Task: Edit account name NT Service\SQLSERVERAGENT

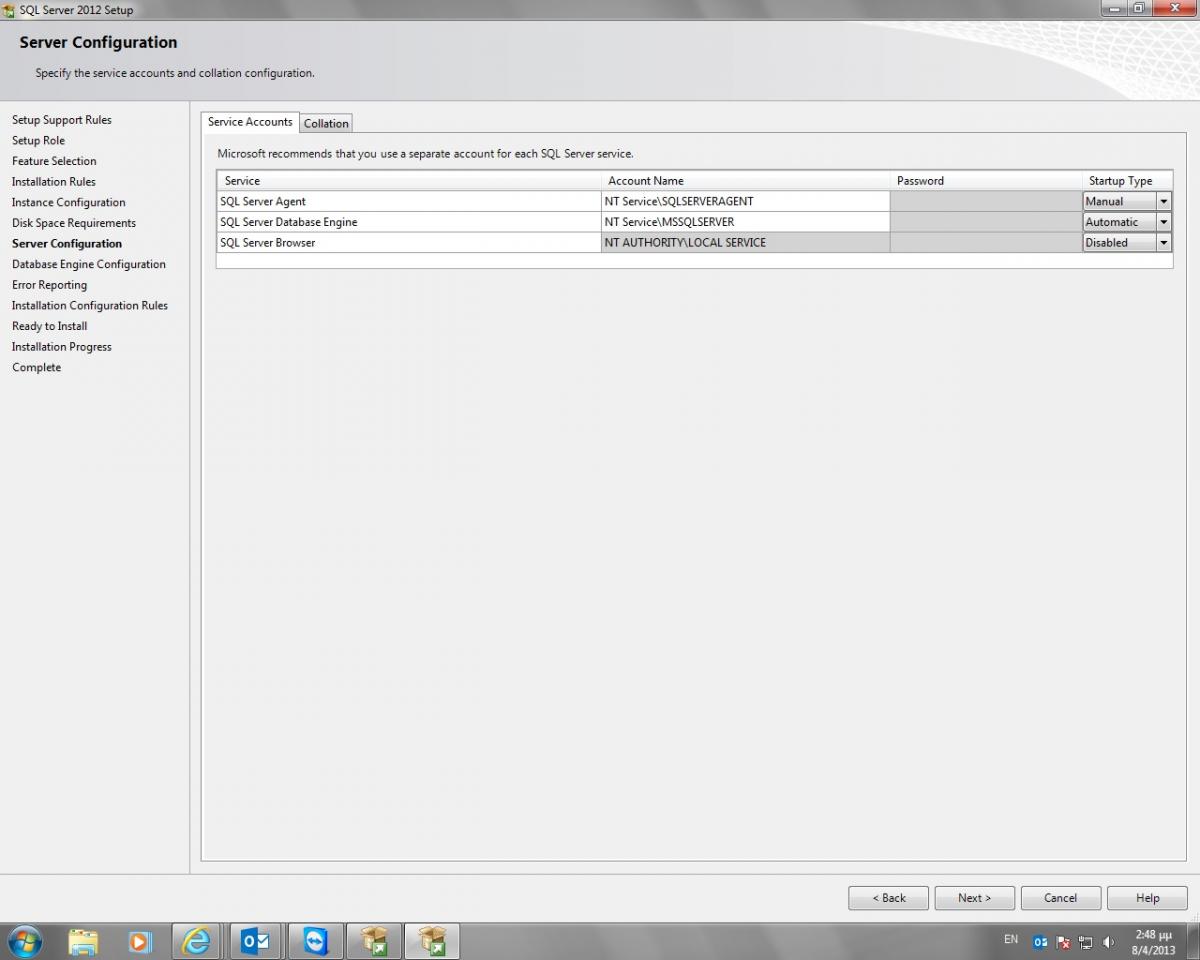Action: (745, 201)
